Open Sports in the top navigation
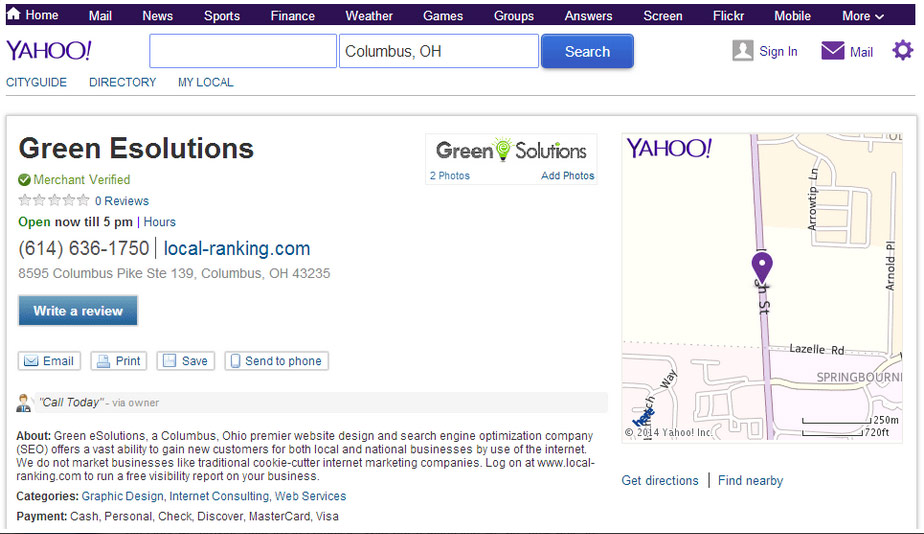Screen dimensions: 924x534 (x=222, y=16)
